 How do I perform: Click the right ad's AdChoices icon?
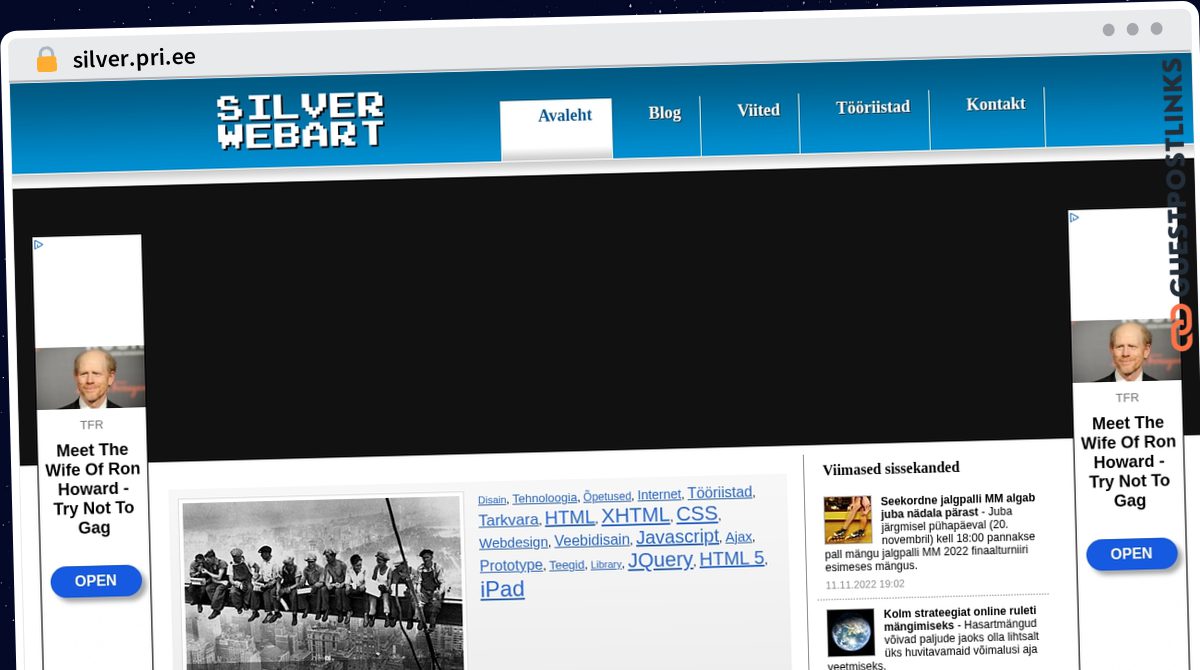point(1075,218)
